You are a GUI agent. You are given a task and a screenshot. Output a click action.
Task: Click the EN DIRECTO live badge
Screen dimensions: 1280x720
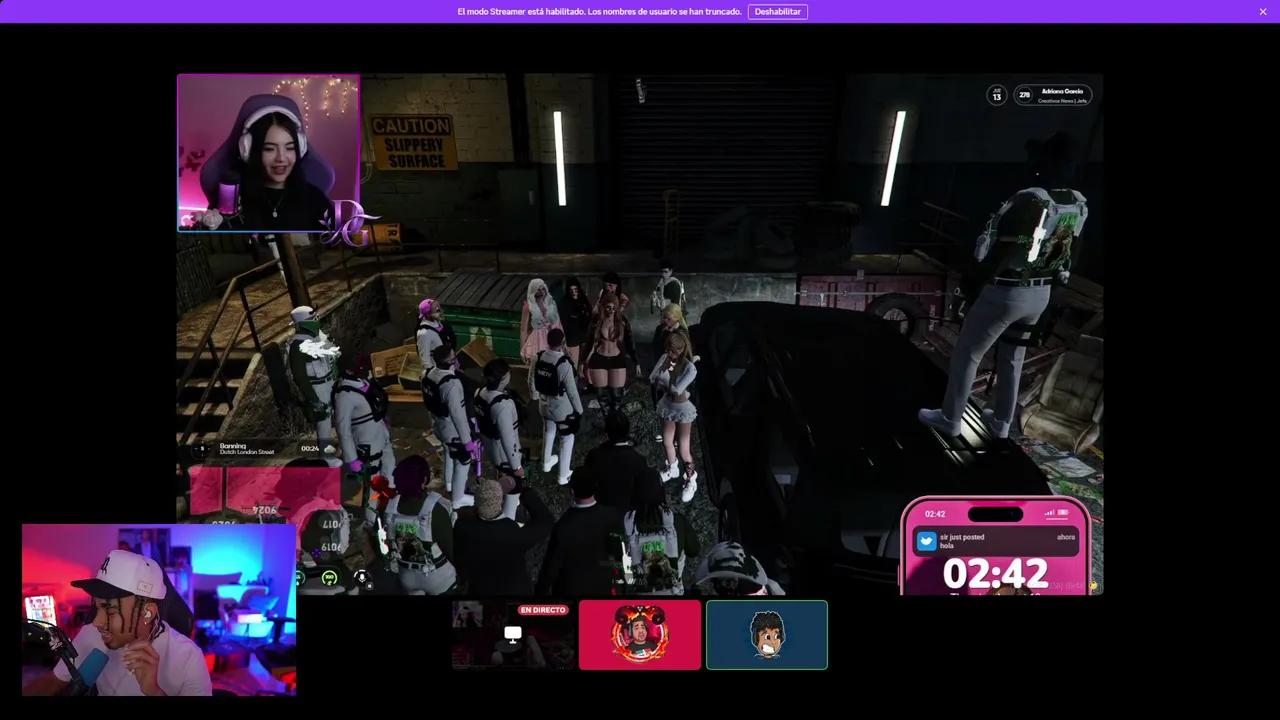pyautogui.click(x=543, y=610)
